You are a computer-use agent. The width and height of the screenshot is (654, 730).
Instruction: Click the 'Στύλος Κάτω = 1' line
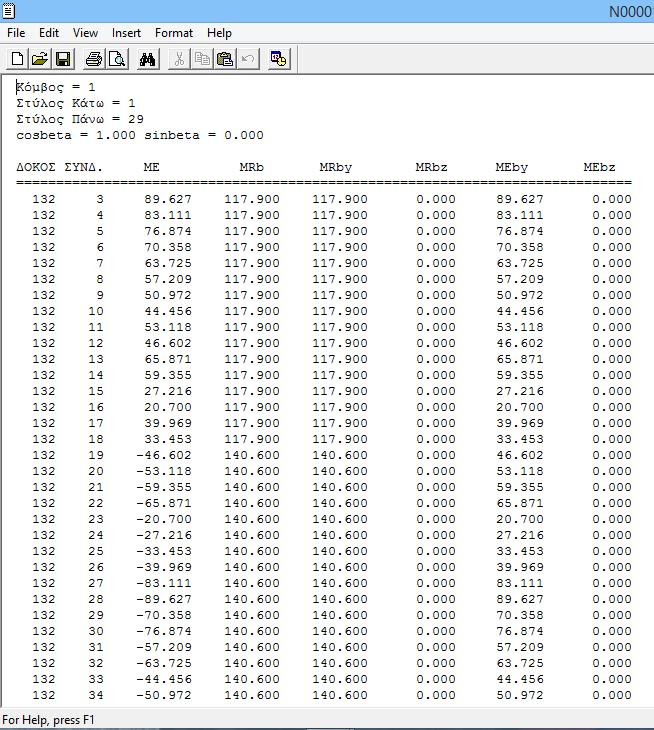[x=75, y=103]
